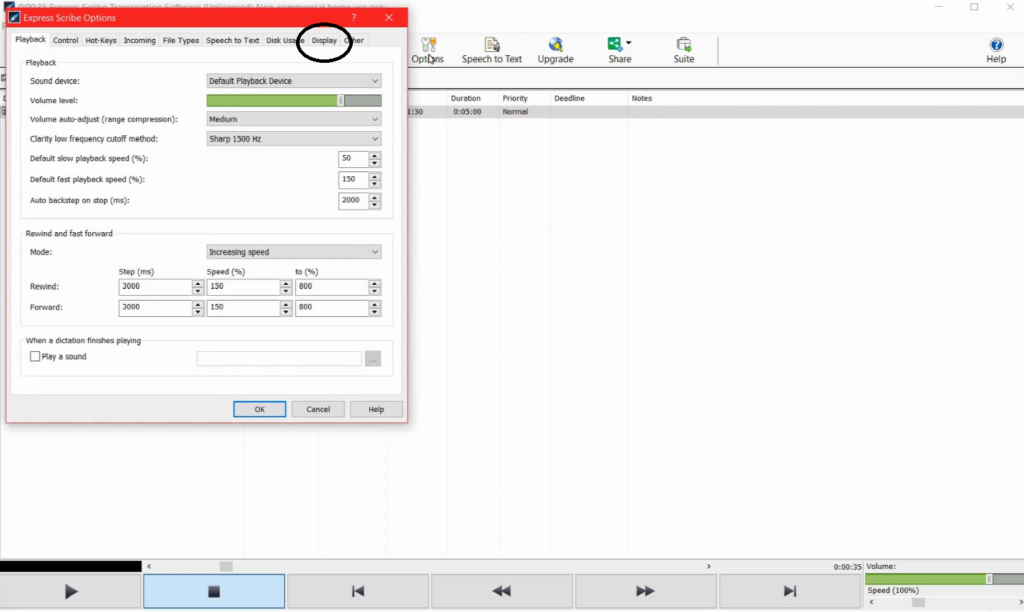This screenshot has width=1024, height=612.
Task: Decrease the Forward step value
Action: 197,312
